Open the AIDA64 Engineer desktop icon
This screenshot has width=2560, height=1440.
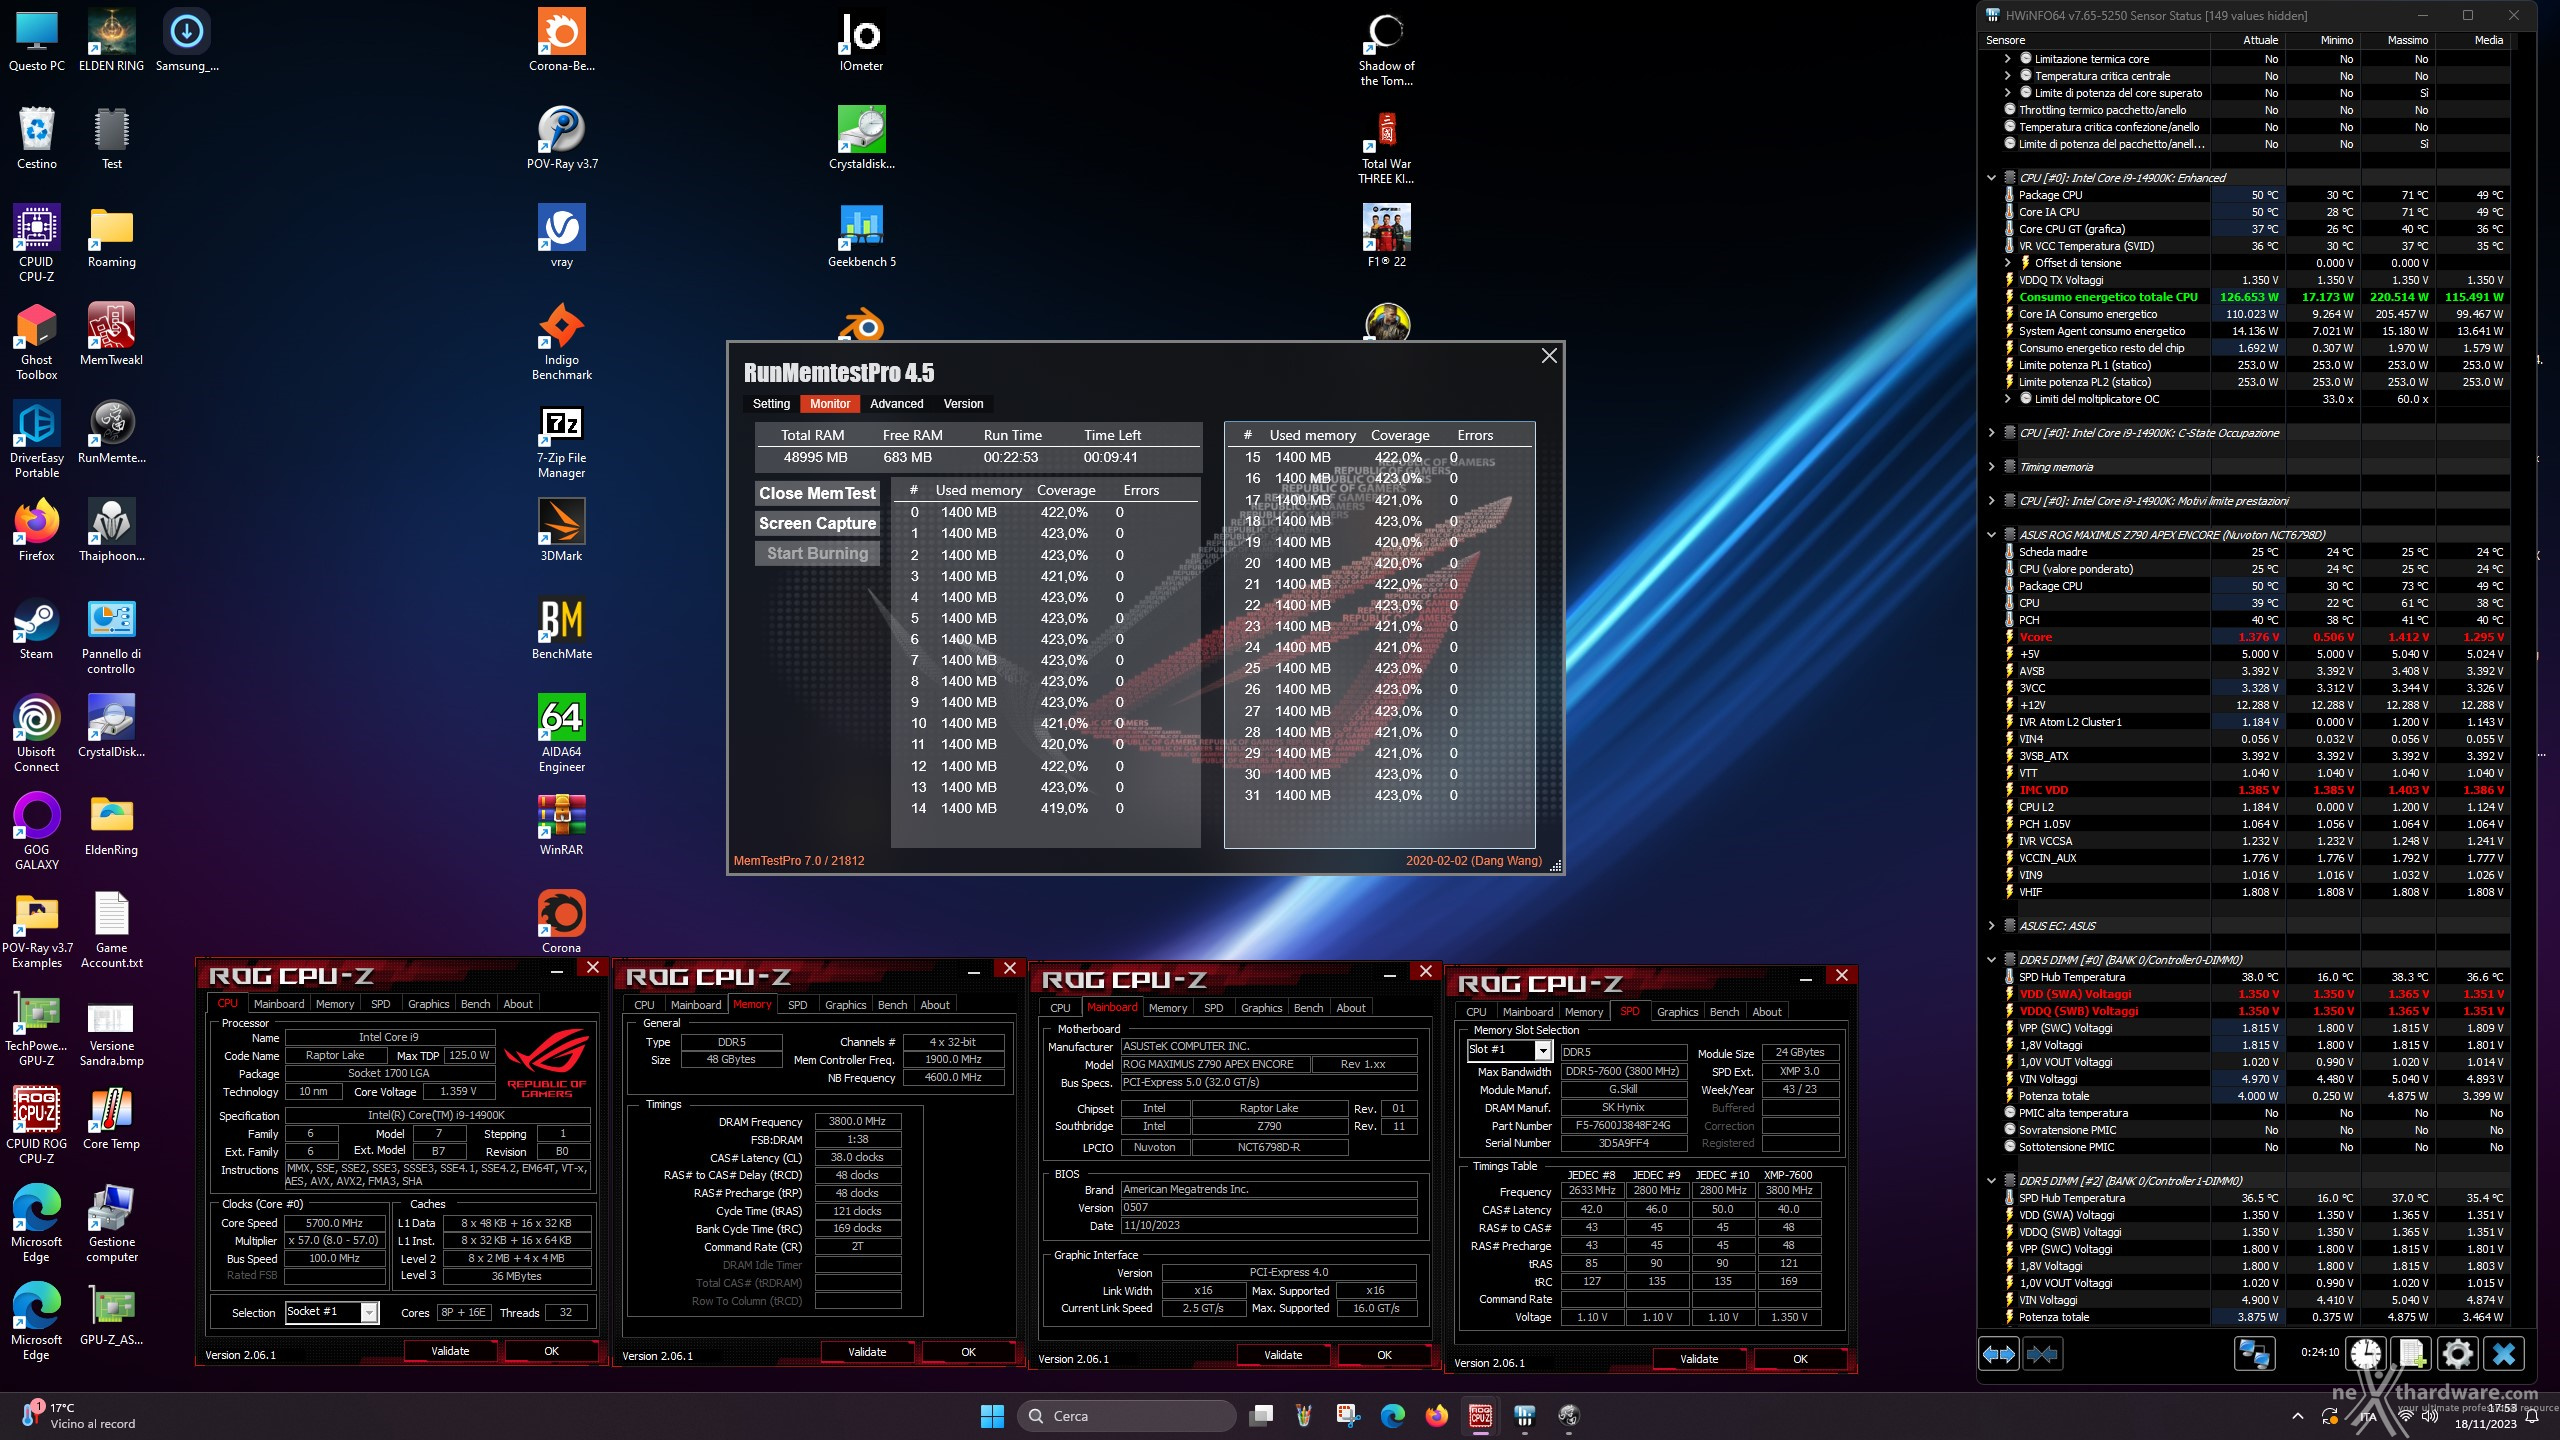click(562, 733)
